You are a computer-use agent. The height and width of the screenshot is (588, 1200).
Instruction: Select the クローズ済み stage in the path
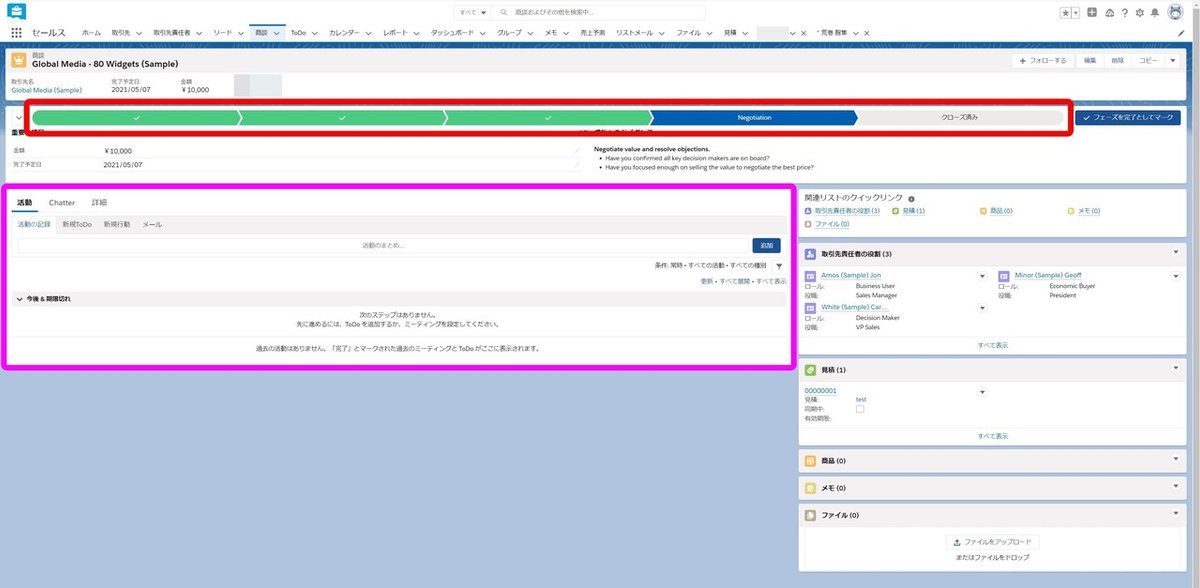click(x=960, y=117)
